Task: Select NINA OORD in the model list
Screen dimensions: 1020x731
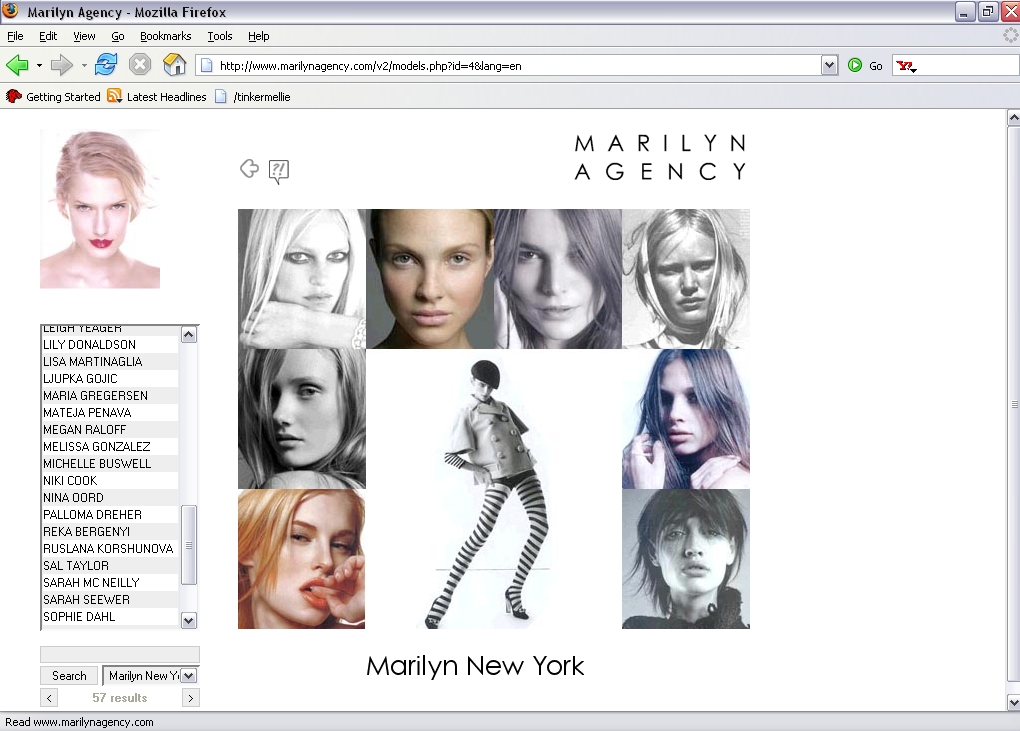Action: [x=110, y=498]
